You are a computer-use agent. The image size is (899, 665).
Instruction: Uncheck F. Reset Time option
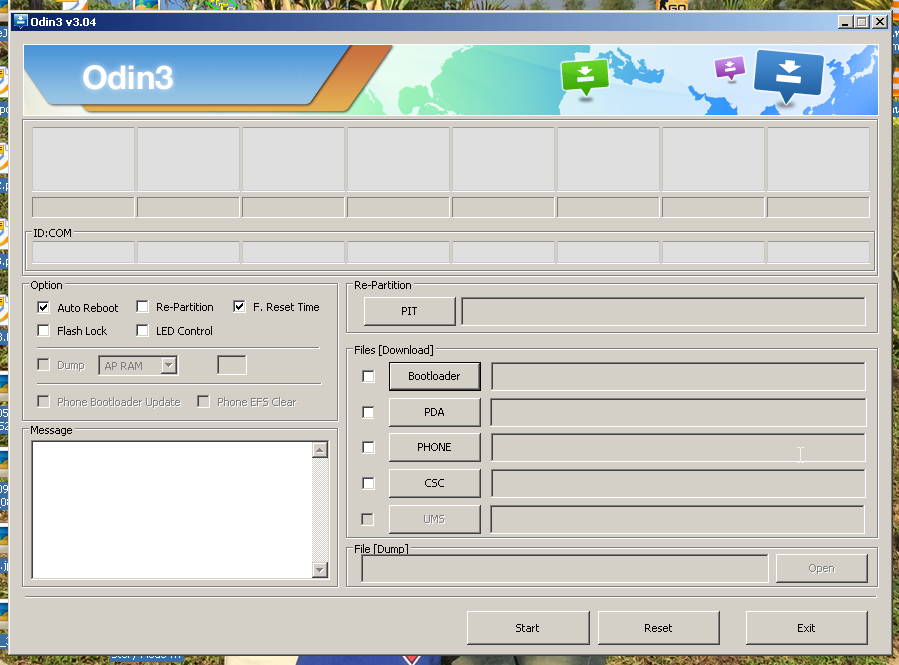(x=239, y=307)
